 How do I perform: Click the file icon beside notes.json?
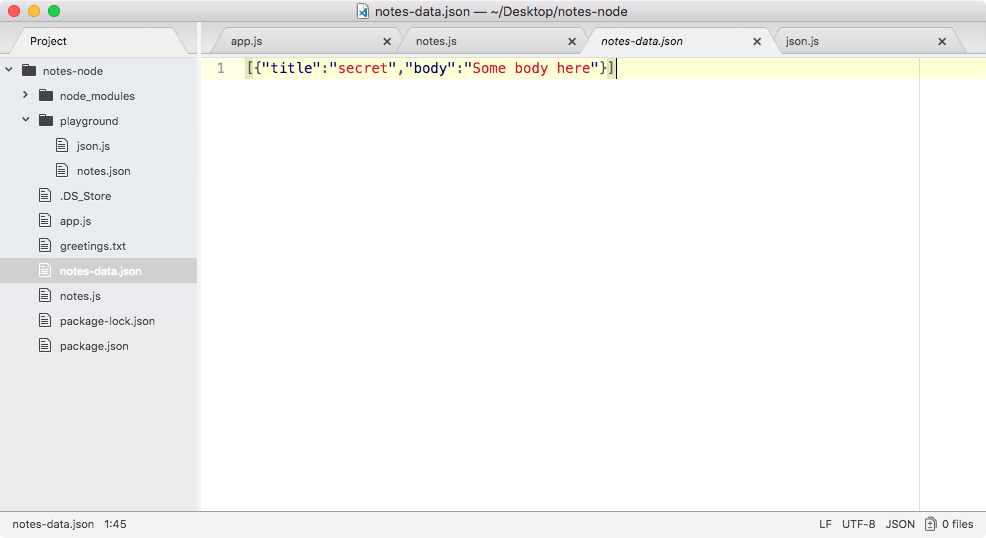62,170
